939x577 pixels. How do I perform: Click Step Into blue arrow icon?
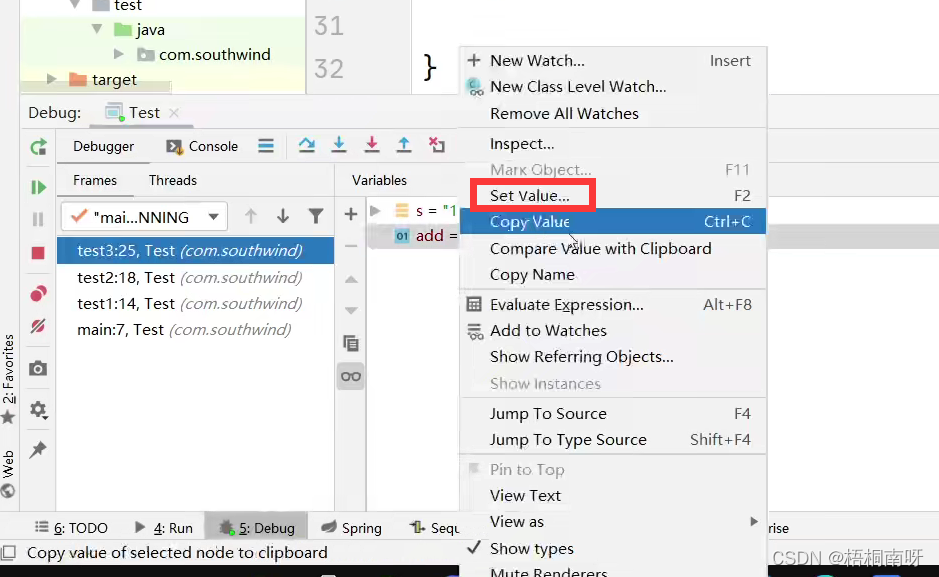click(x=339, y=145)
